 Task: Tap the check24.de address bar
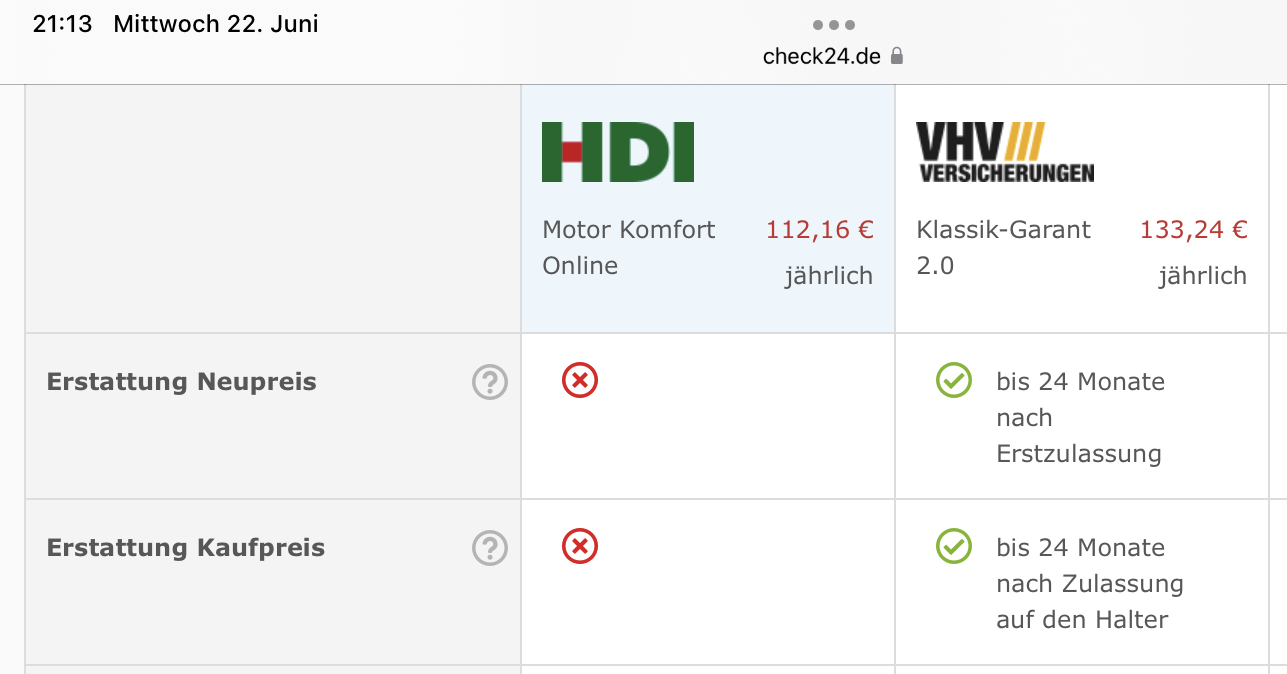(822, 56)
